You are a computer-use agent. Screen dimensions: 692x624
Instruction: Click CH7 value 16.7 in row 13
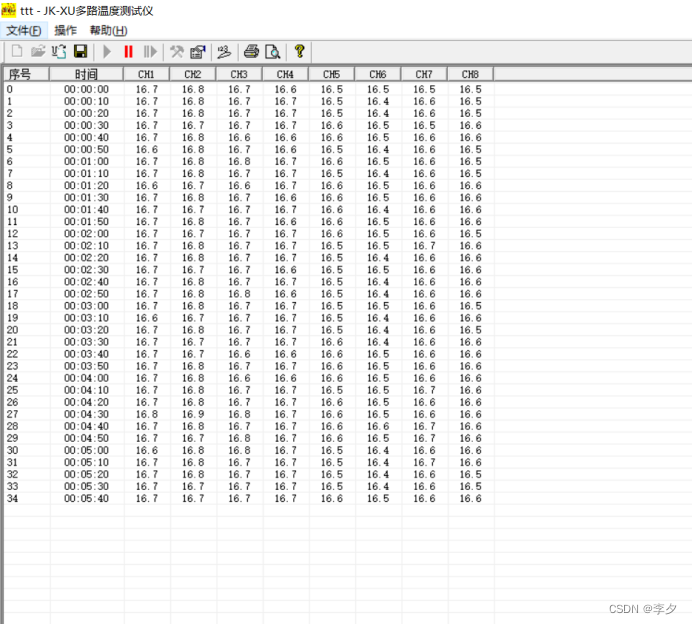424,246
